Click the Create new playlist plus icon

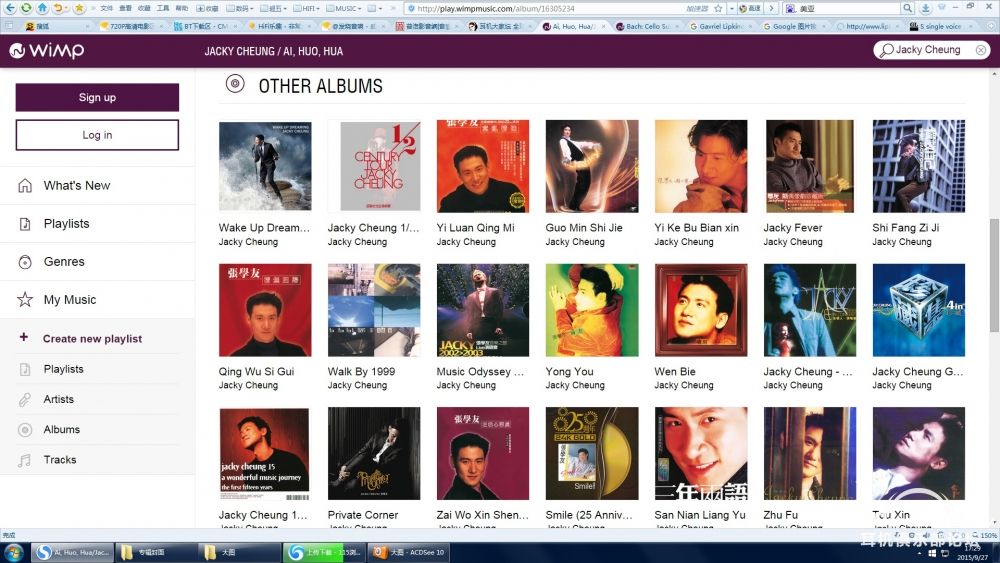click(x=24, y=337)
